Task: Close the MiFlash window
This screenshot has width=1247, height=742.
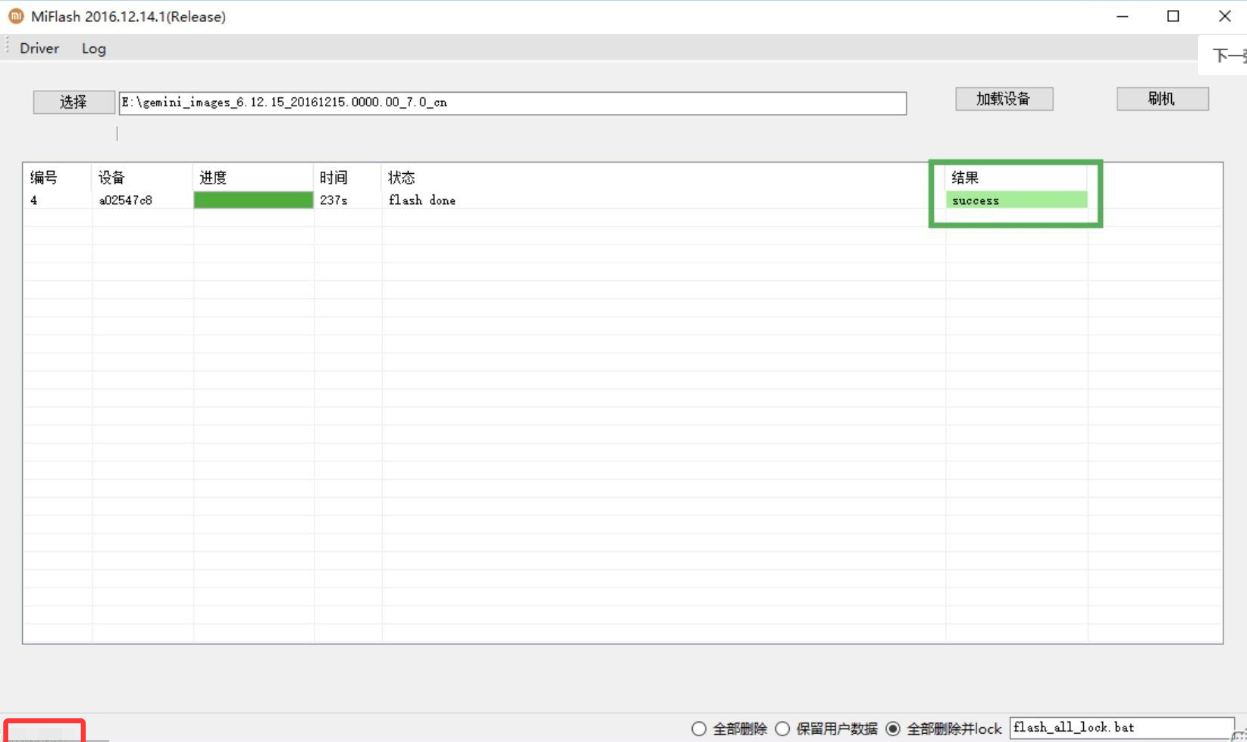Action: coord(1224,16)
